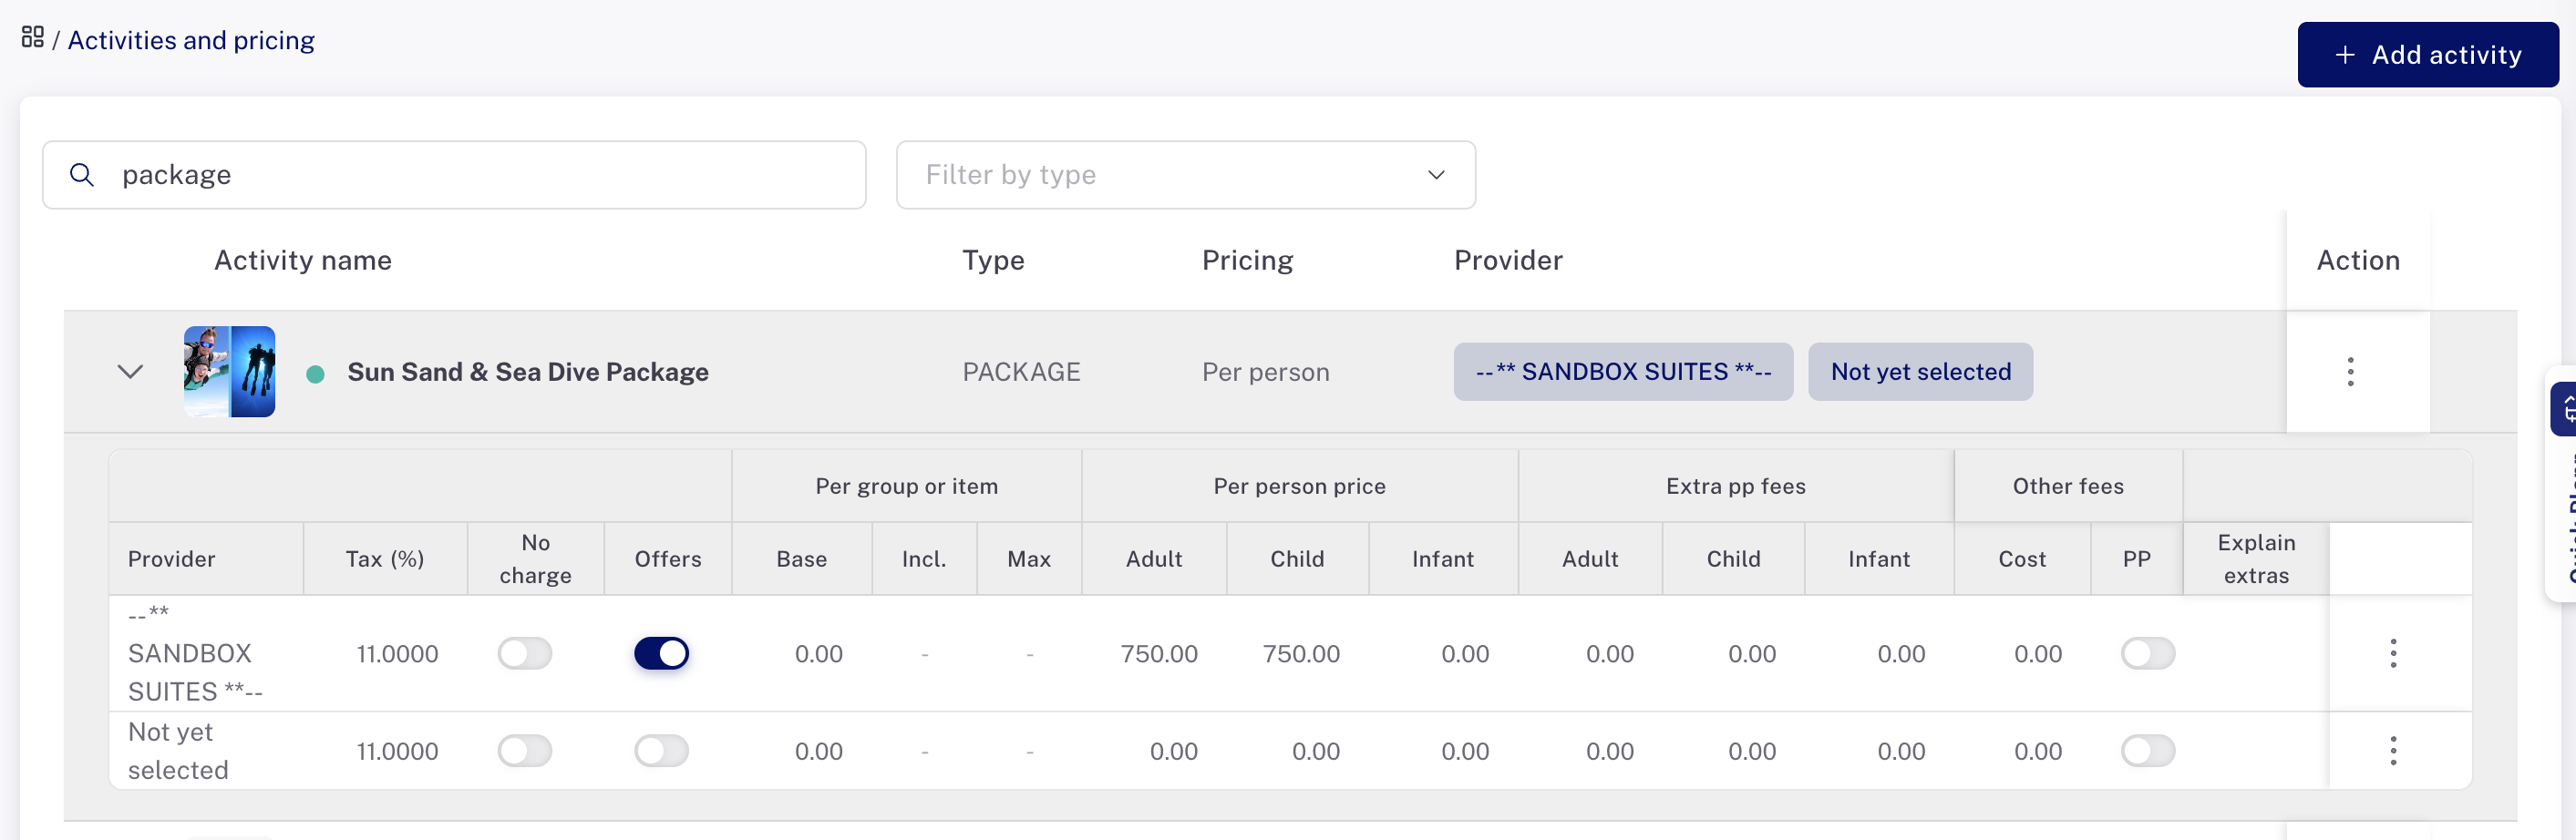Toggle PP other fees for SANDBOX SUITES row

coord(2148,653)
